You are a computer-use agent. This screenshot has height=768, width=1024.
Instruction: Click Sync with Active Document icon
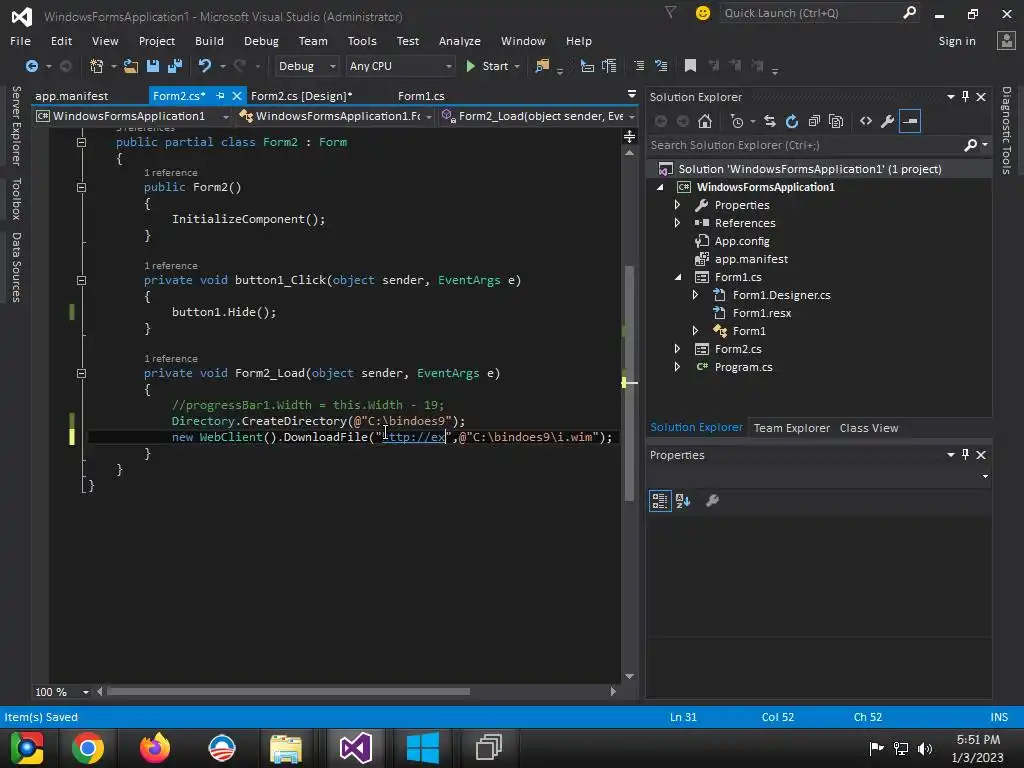(770, 121)
